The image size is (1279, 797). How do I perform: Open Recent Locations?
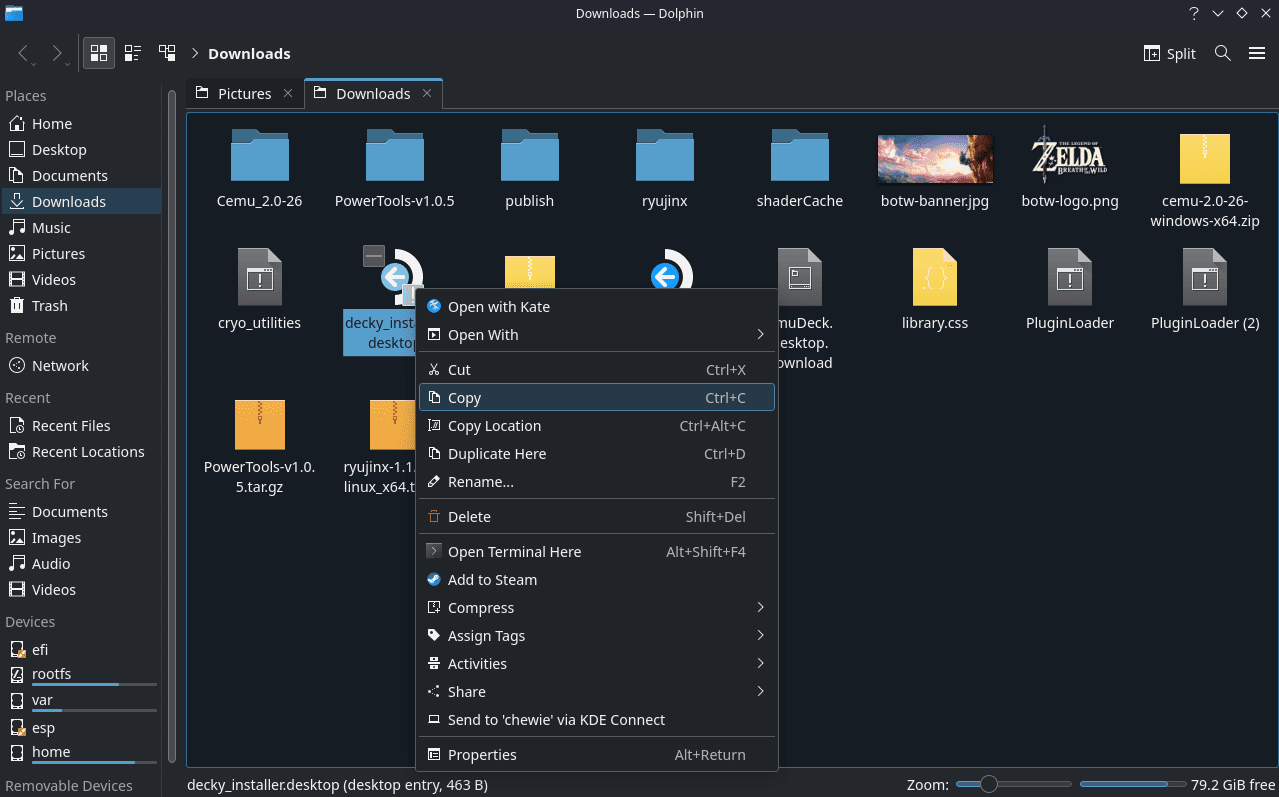81,452
